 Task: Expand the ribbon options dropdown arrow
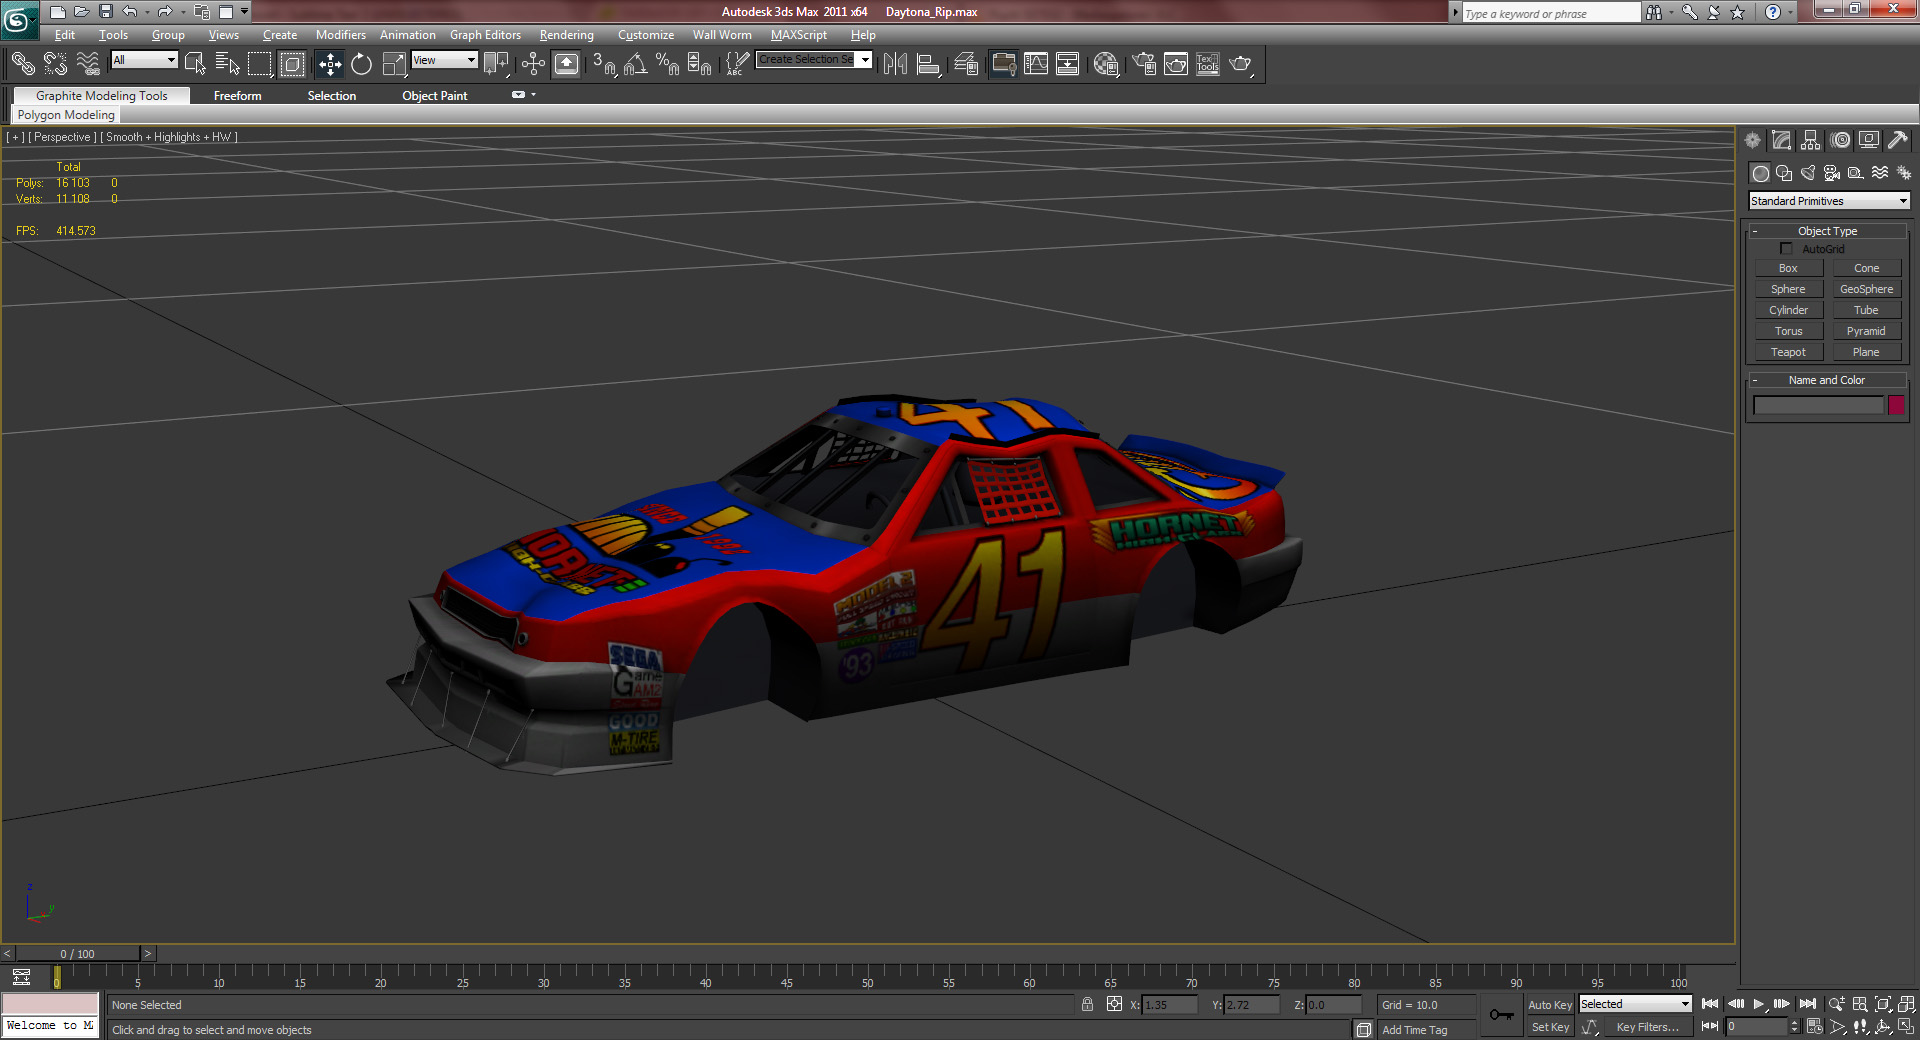(534, 95)
